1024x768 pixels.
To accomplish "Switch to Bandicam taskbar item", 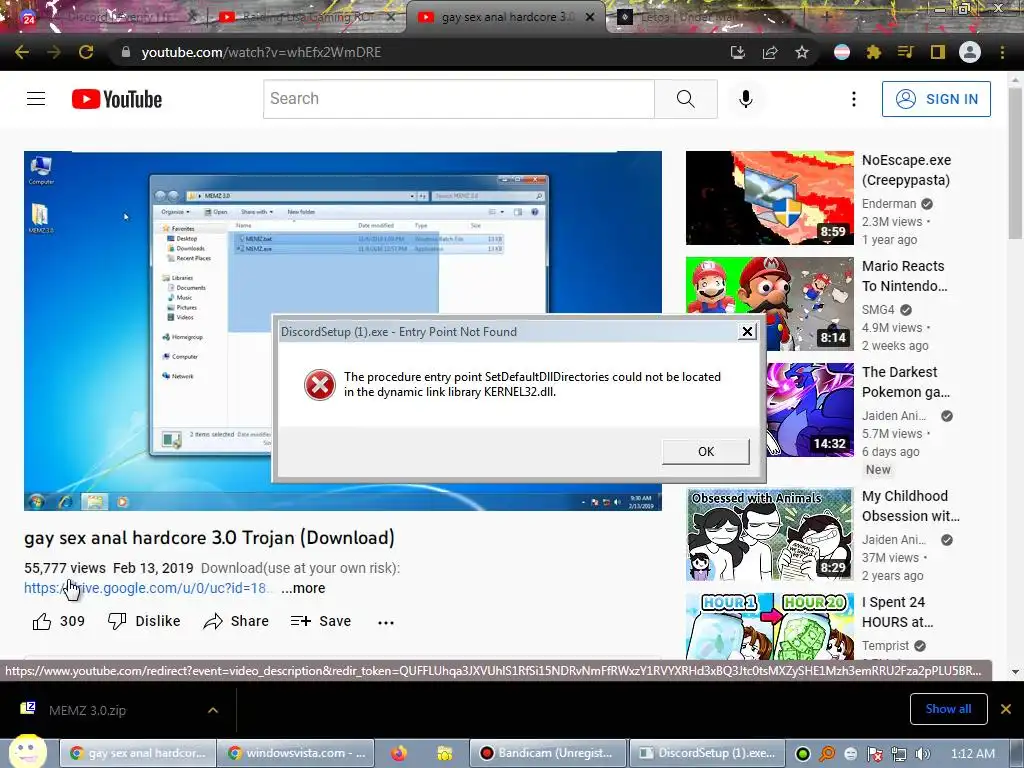I will click(x=548, y=753).
